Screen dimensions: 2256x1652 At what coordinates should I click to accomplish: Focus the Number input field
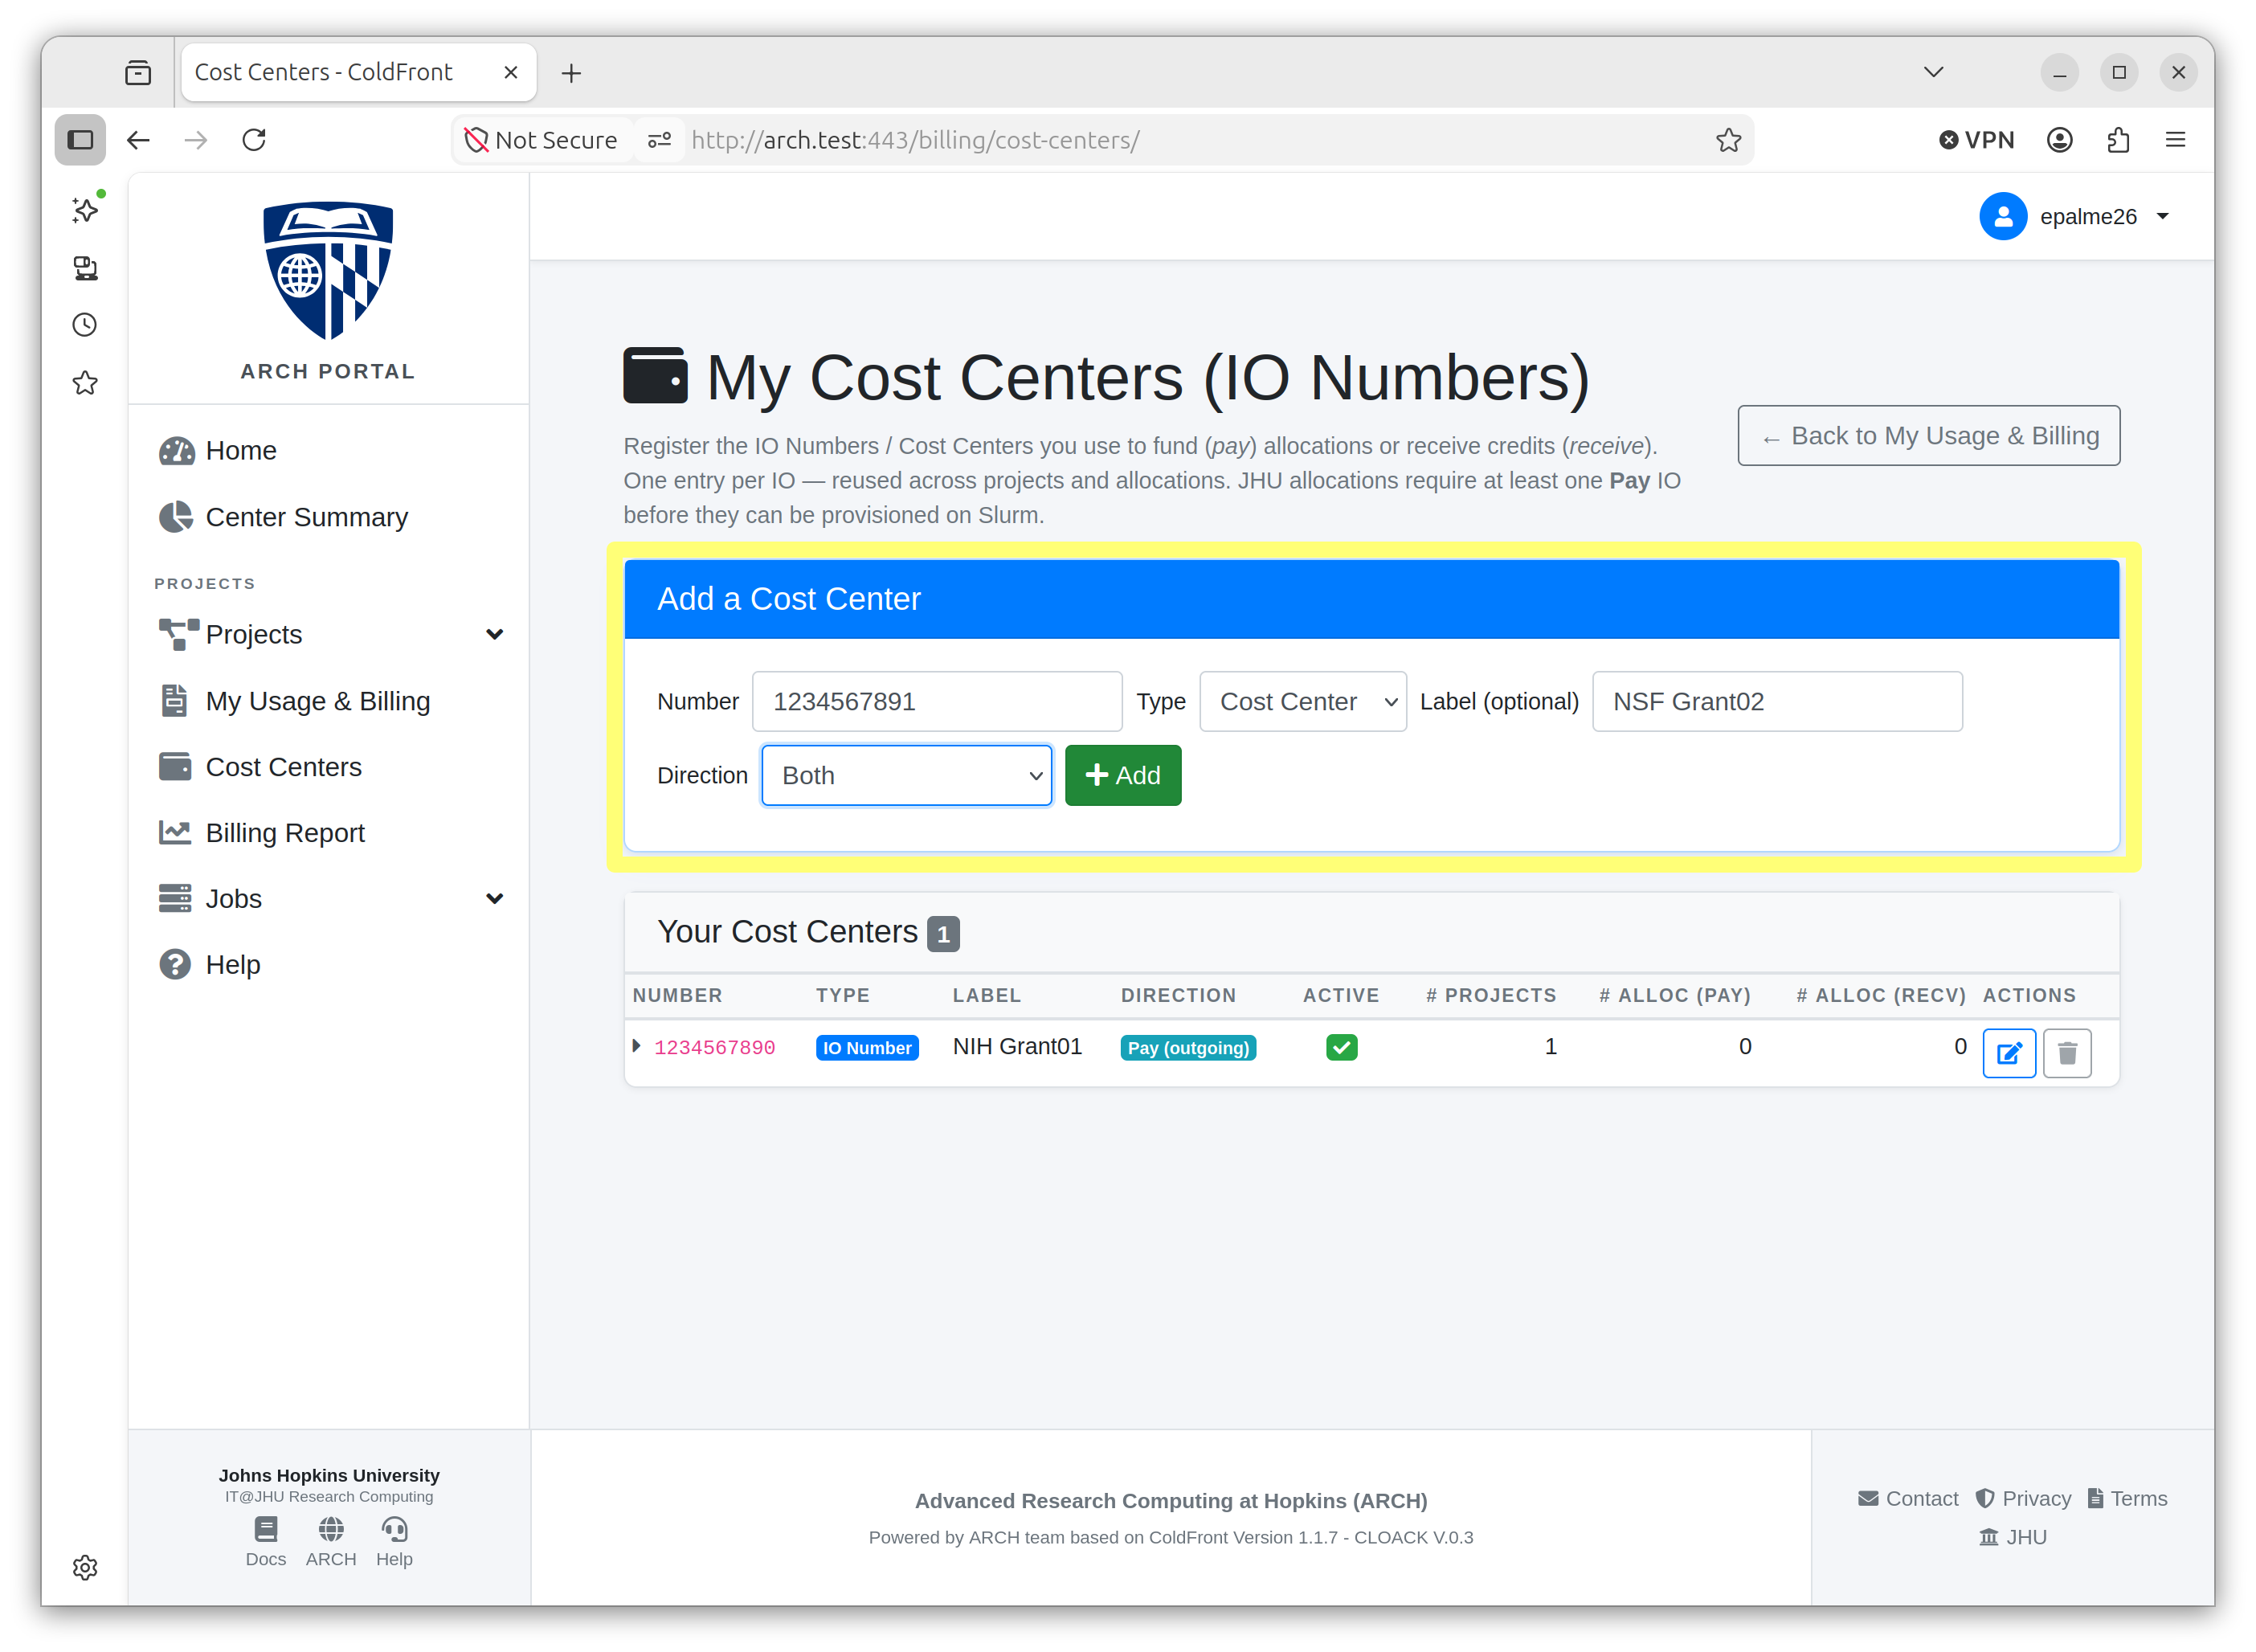pyautogui.click(x=936, y=701)
